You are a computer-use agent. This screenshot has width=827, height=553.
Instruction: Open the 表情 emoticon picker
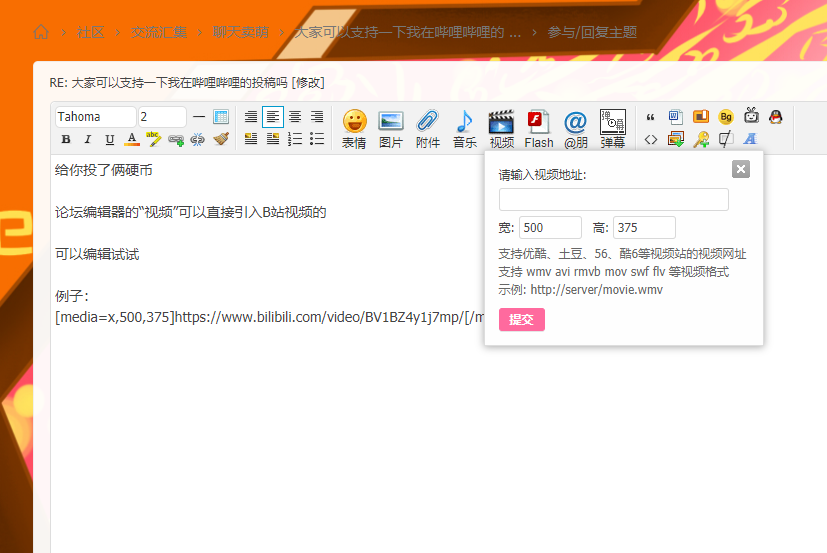(354, 128)
